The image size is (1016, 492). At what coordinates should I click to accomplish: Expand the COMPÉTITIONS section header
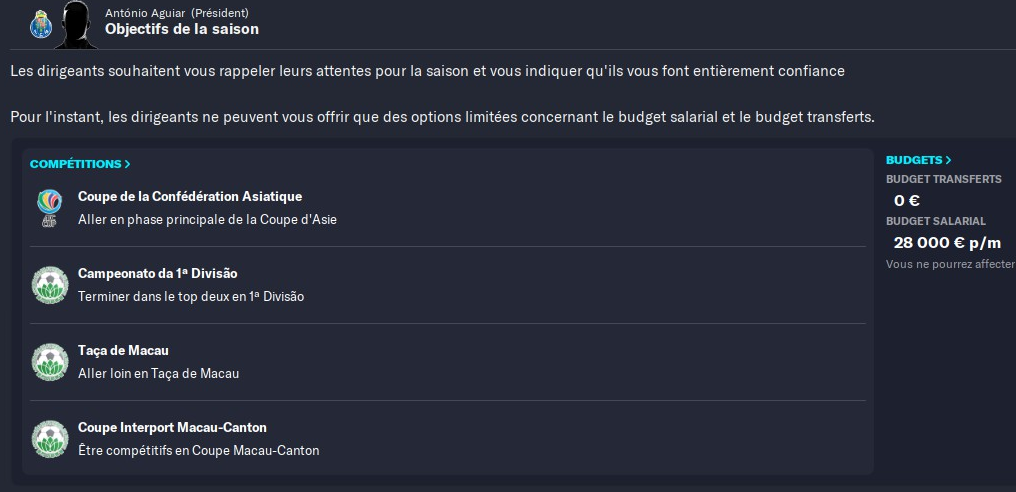coord(80,164)
